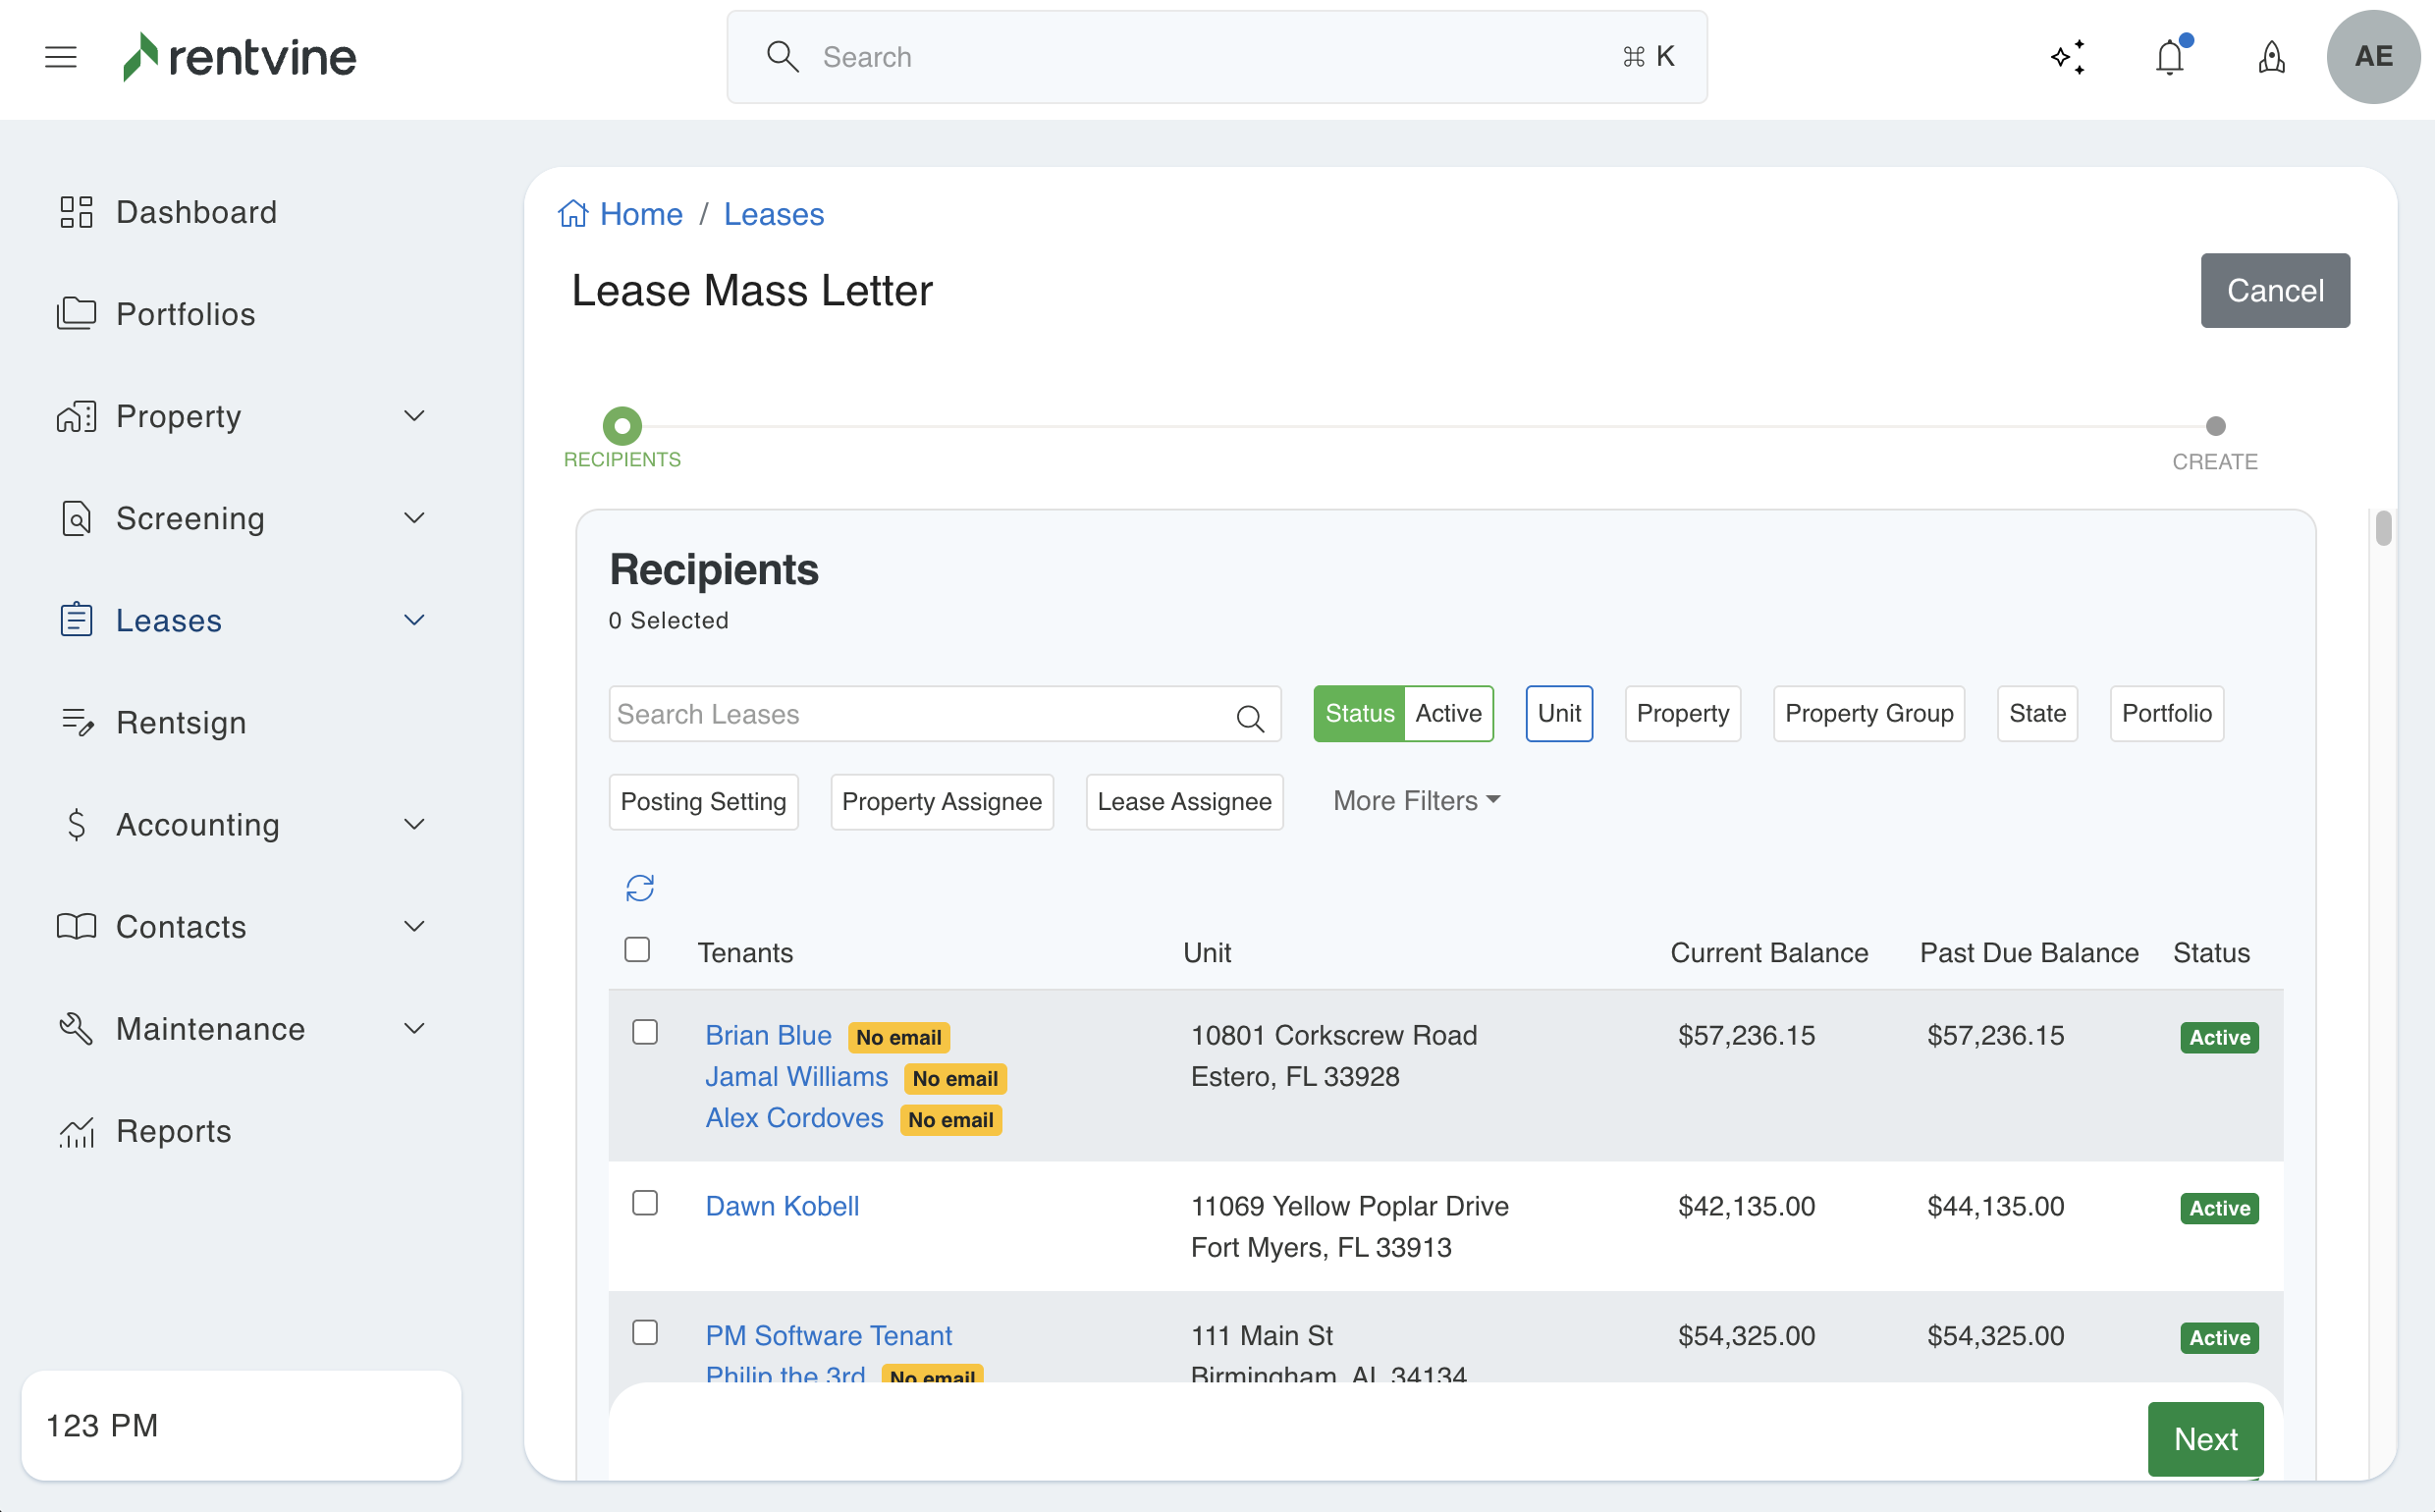Check the Brian Blue lease checkbox

645,1032
